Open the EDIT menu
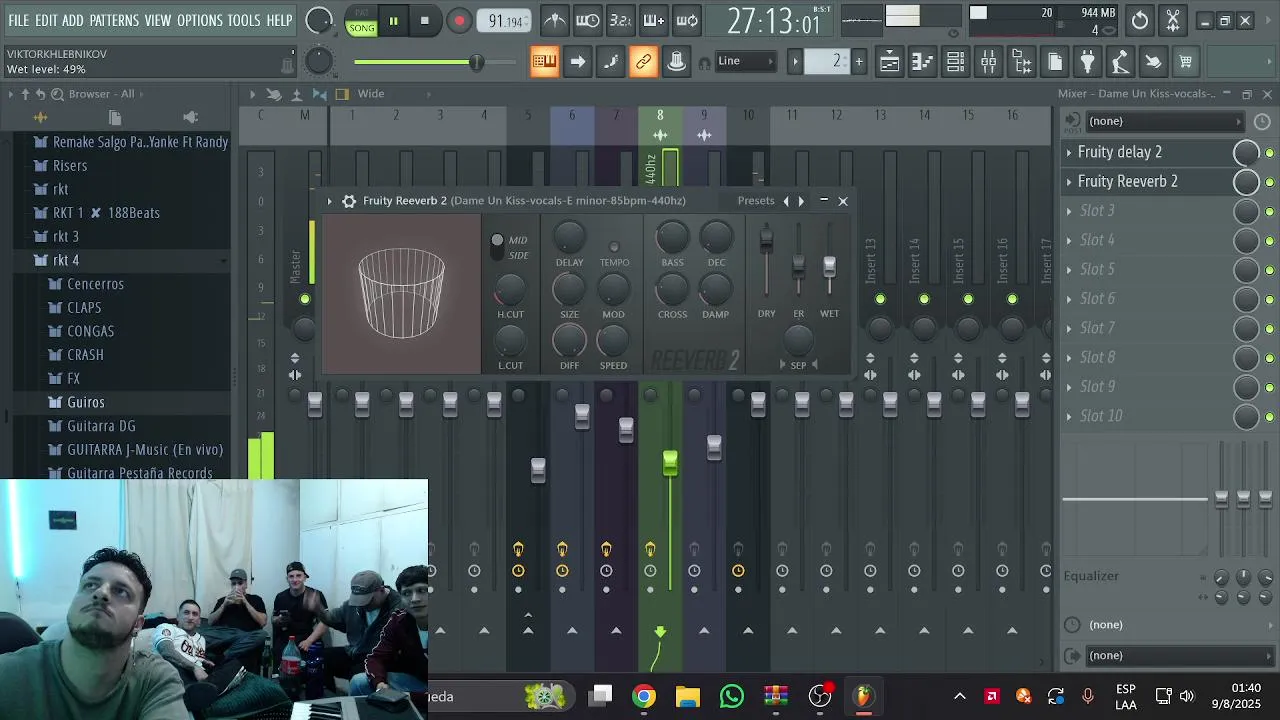Screen dimensions: 1280x720 [46, 20]
